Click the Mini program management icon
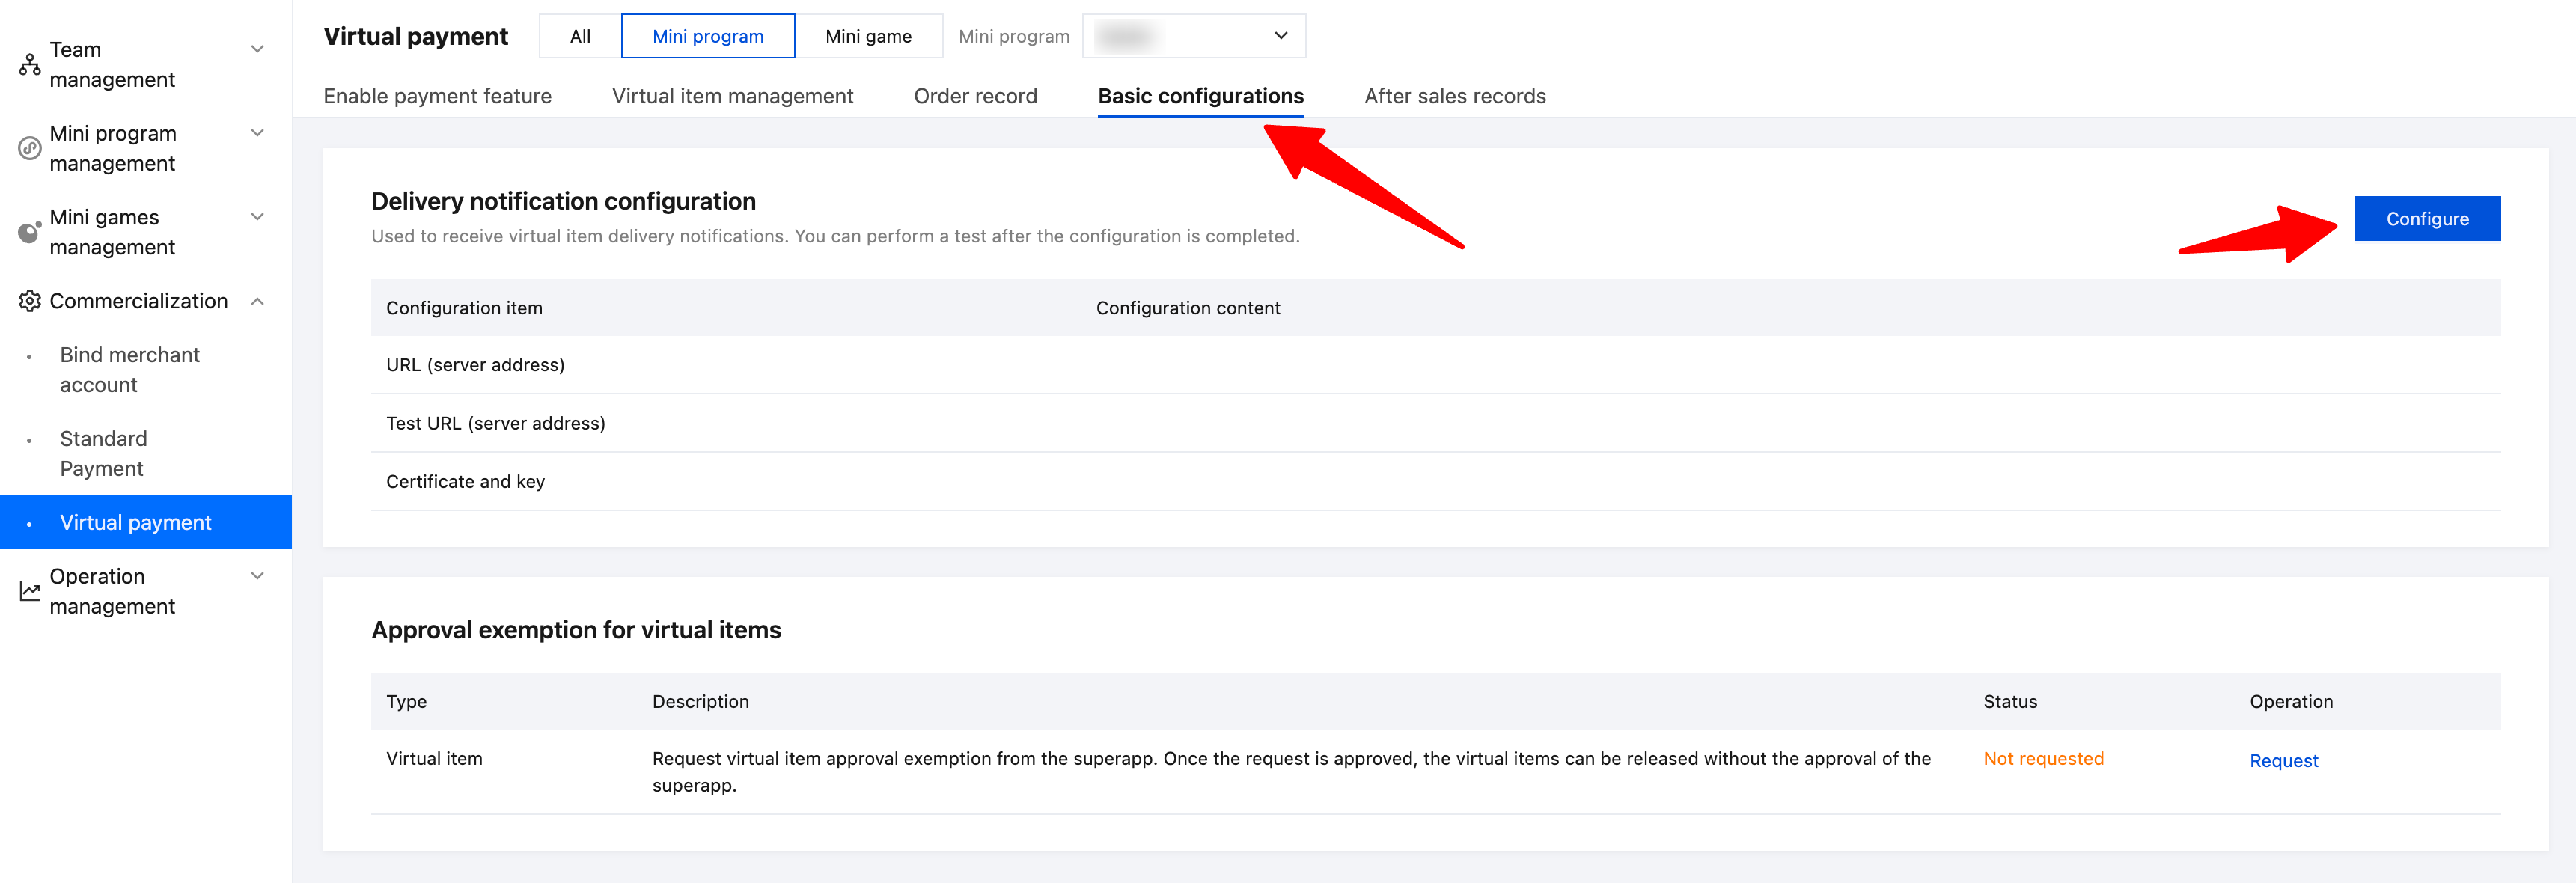Image resolution: width=2576 pixels, height=883 pixels. 29,148
